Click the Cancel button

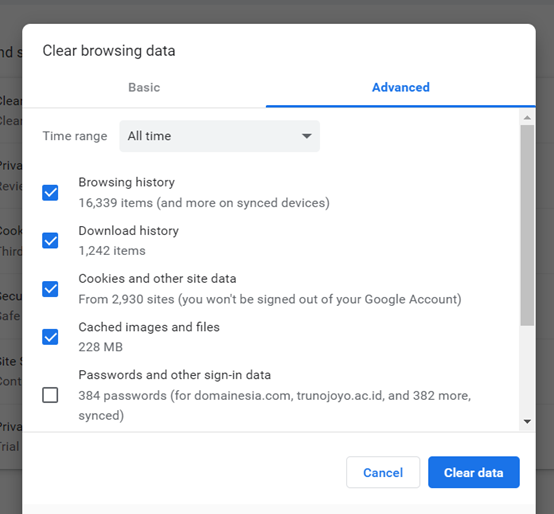[x=383, y=472]
